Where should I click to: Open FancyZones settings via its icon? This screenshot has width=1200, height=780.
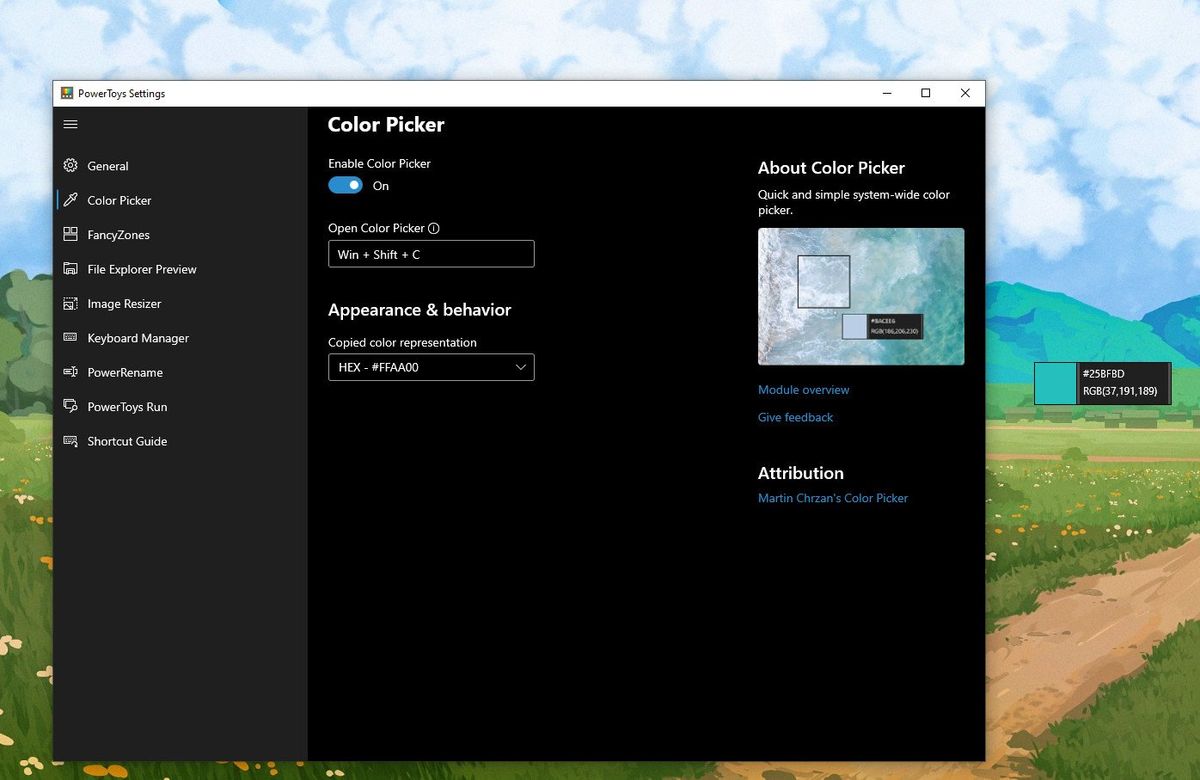[x=70, y=234]
